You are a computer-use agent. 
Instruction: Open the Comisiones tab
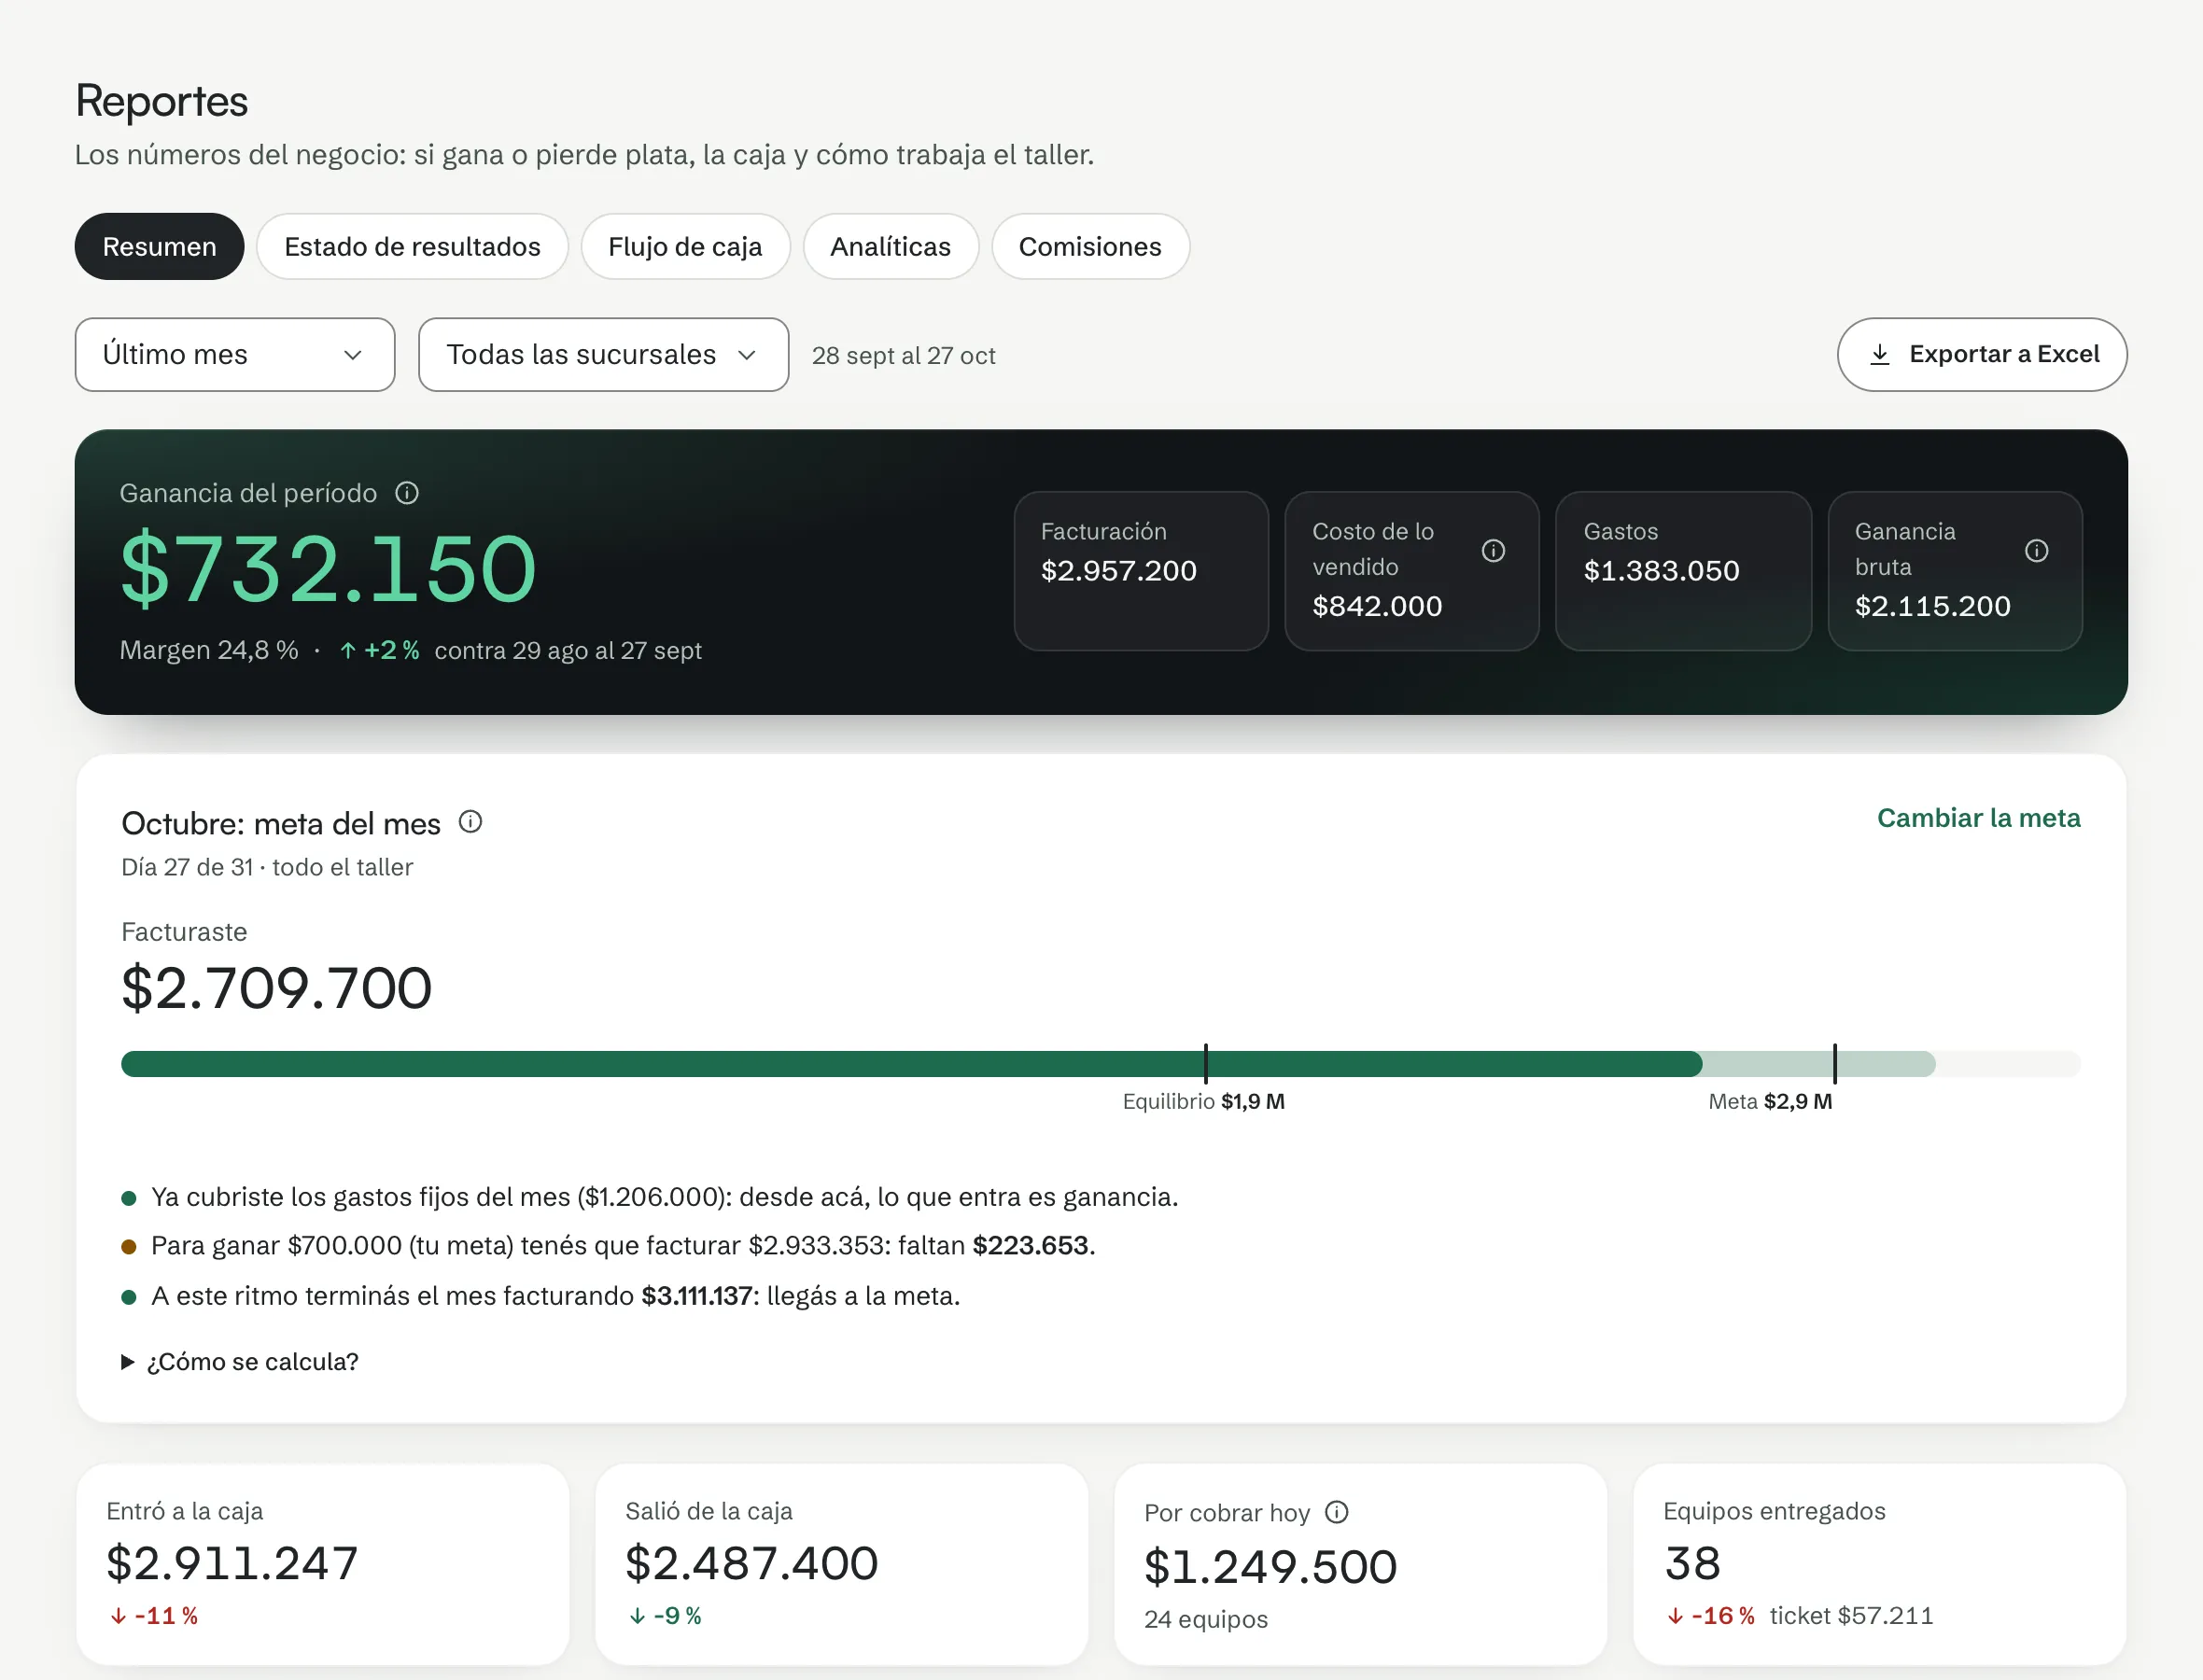tap(1090, 247)
